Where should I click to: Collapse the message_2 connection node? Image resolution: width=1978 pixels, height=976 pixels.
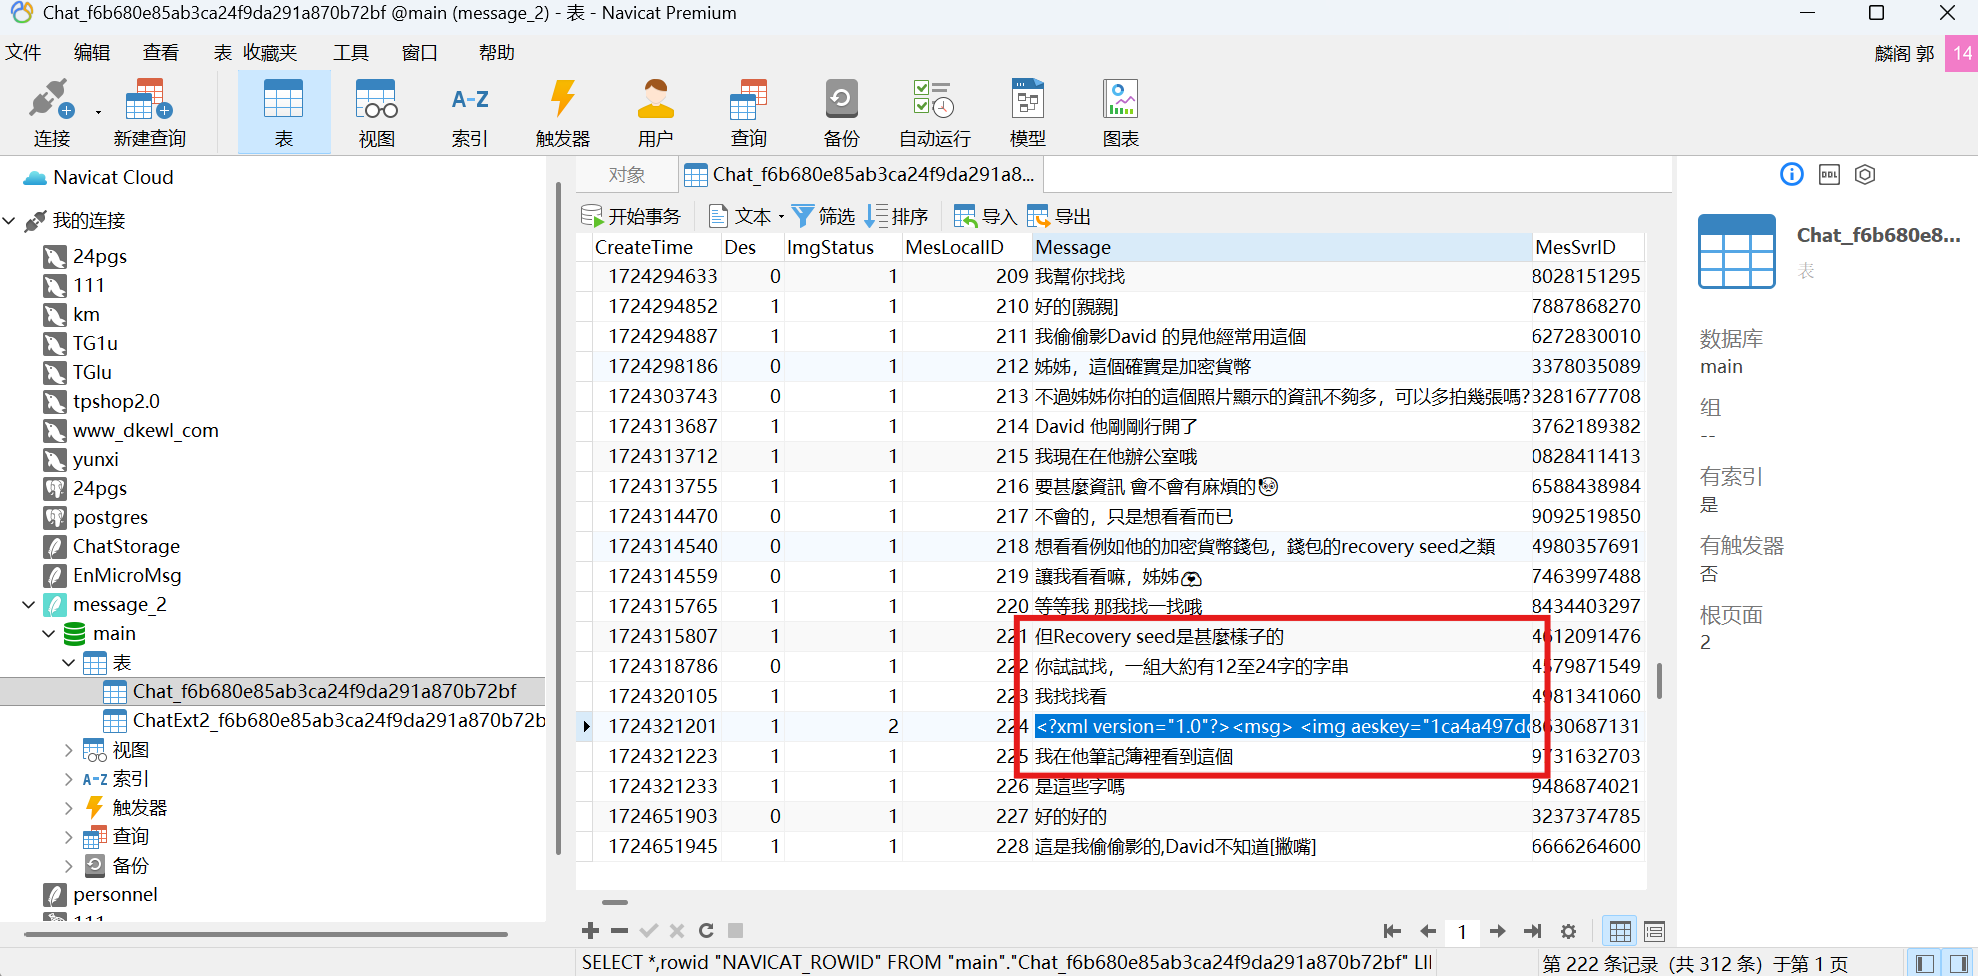pos(29,605)
